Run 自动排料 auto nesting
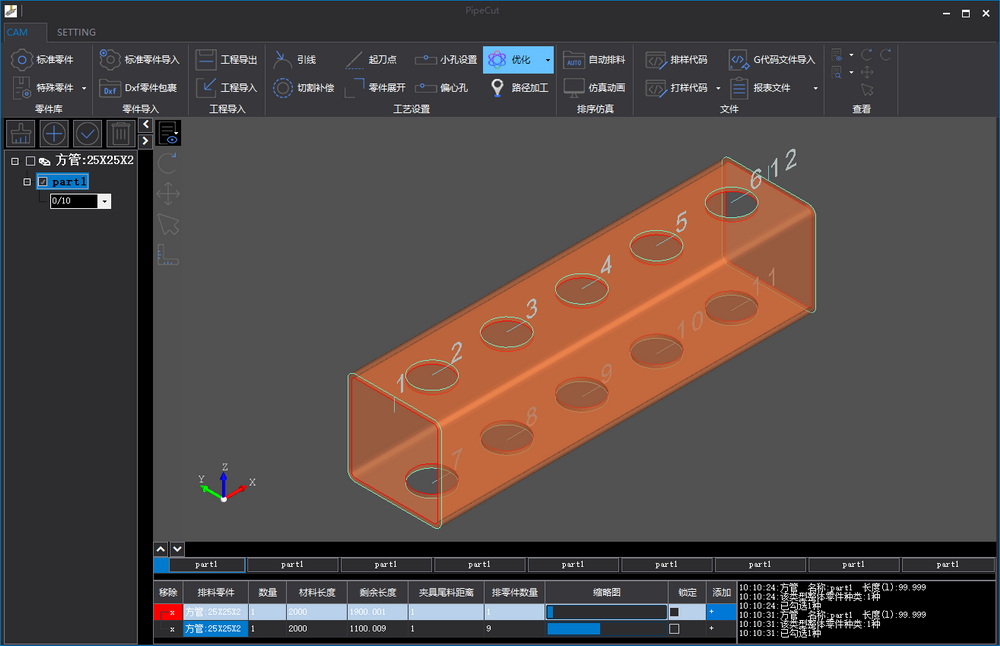 click(574, 60)
